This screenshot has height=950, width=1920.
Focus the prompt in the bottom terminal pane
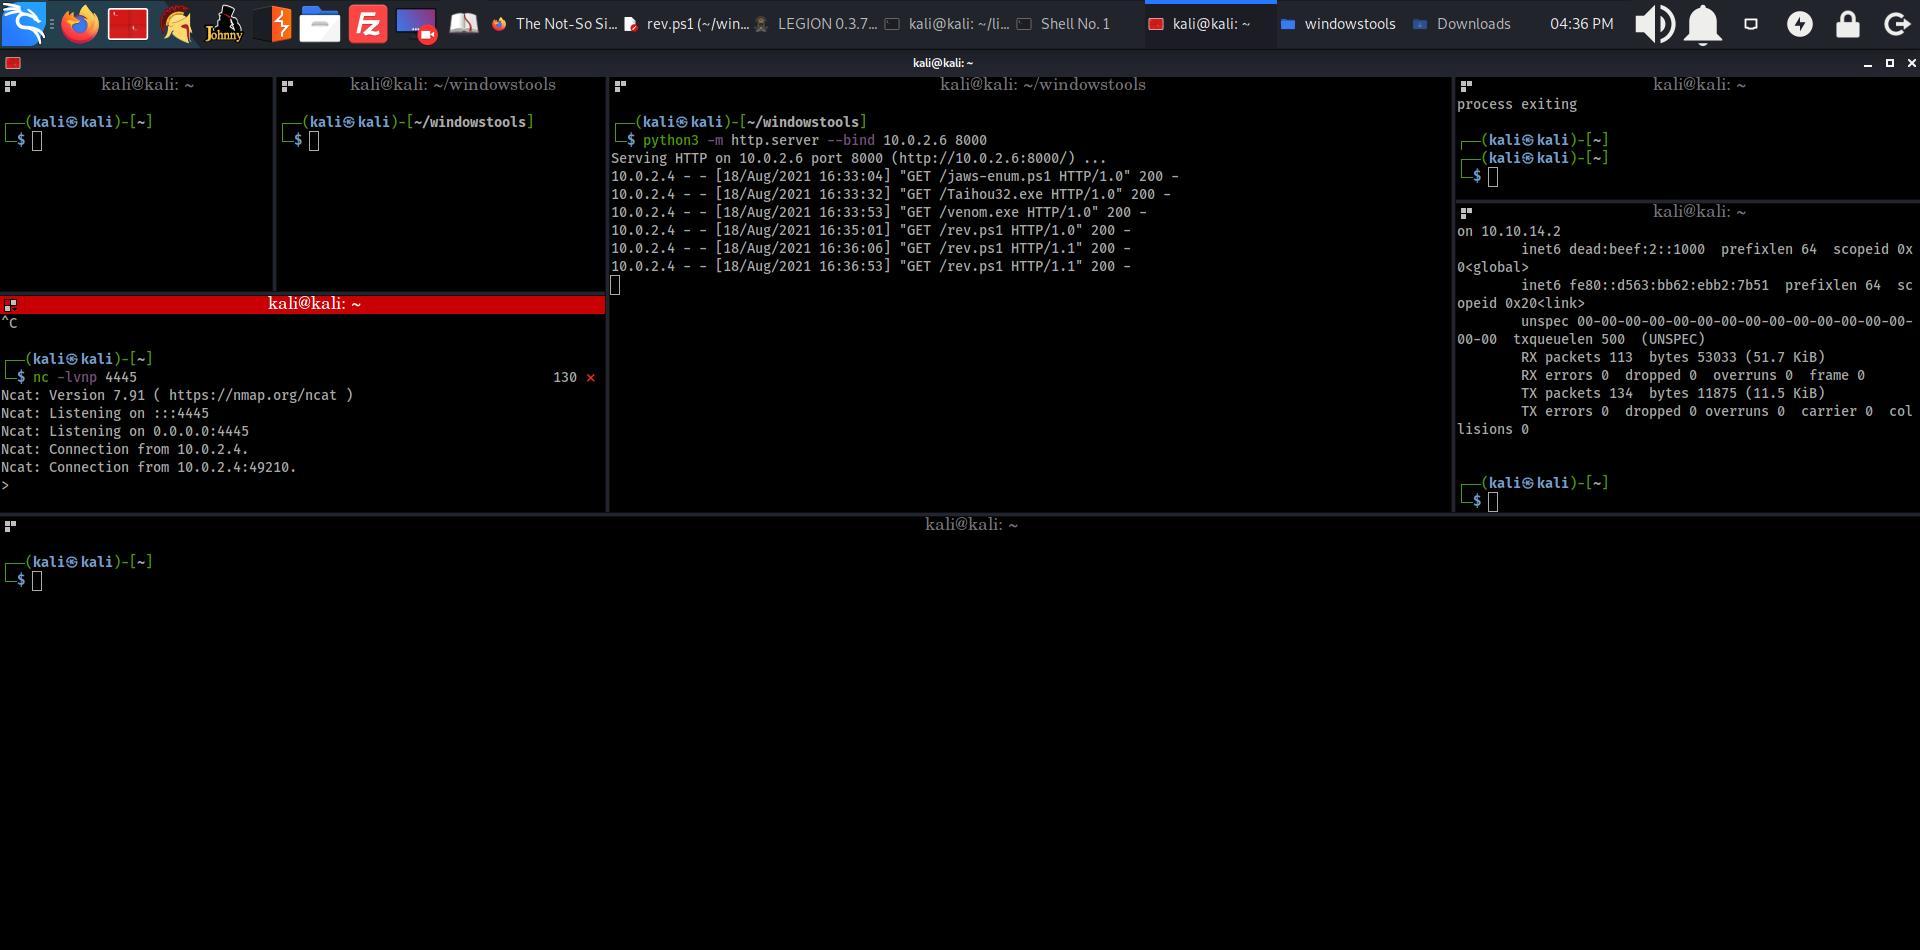(37, 581)
